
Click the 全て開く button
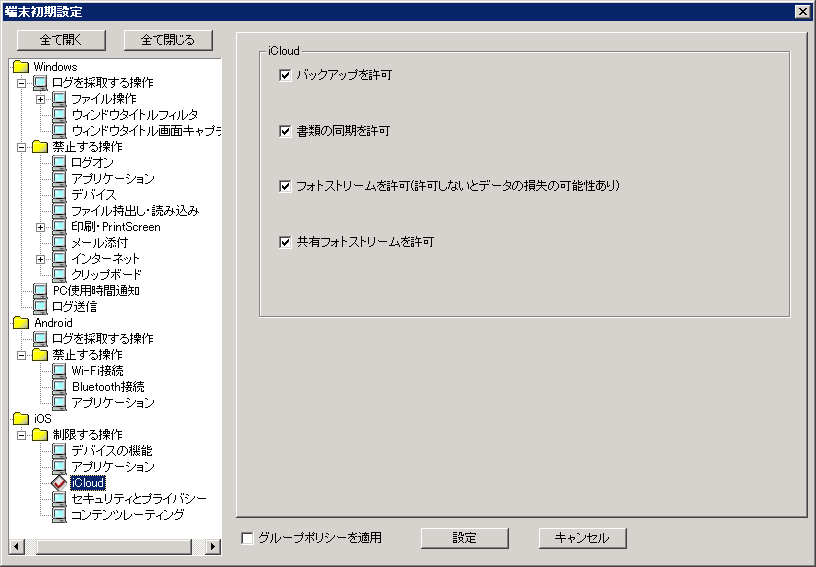62,40
